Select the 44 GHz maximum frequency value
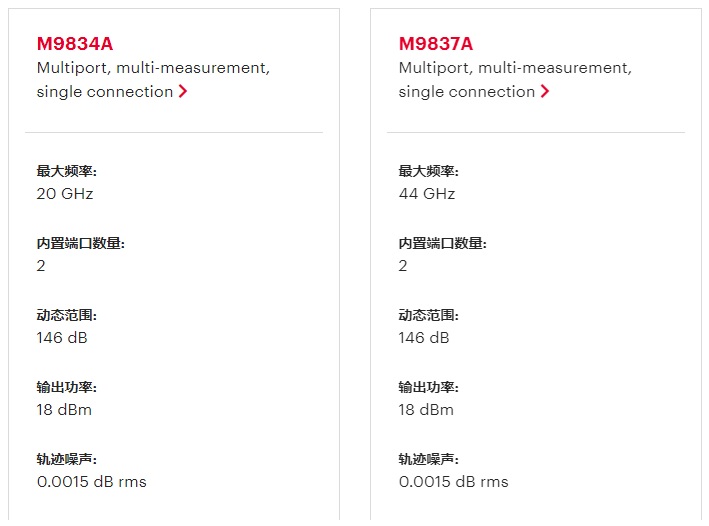Image resolution: width=709 pixels, height=526 pixels. click(427, 194)
